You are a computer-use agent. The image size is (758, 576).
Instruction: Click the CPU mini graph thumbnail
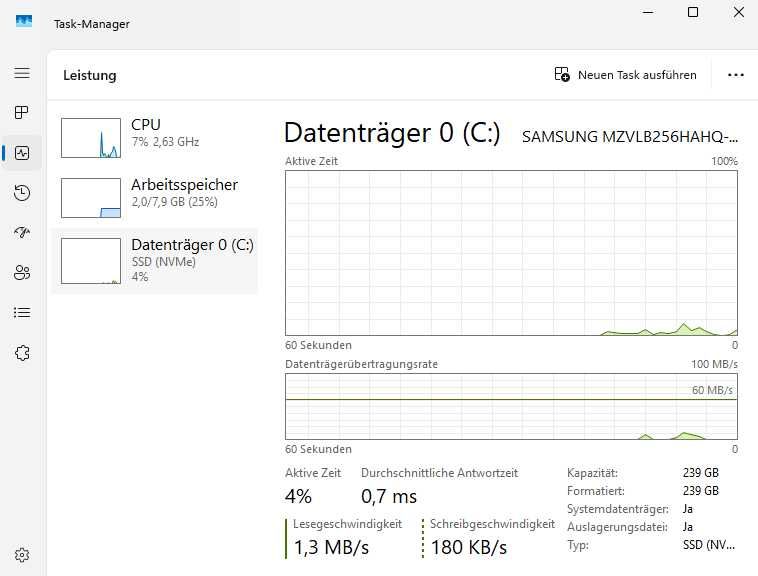91,137
